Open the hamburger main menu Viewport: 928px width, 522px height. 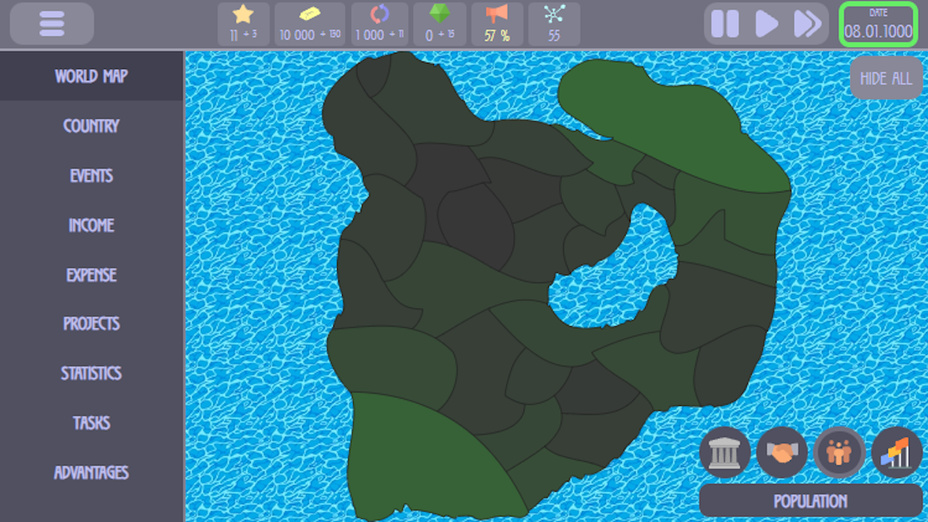[x=51, y=24]
